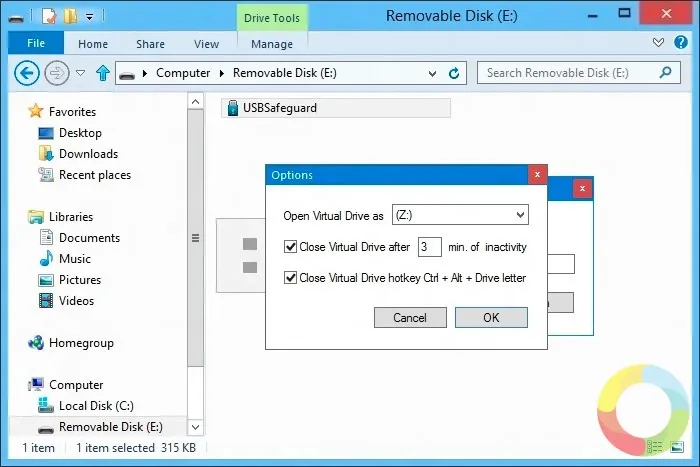The height and width of the screenshot is (467, 700).
Task: Open the File menu
Action: (36, 43)
